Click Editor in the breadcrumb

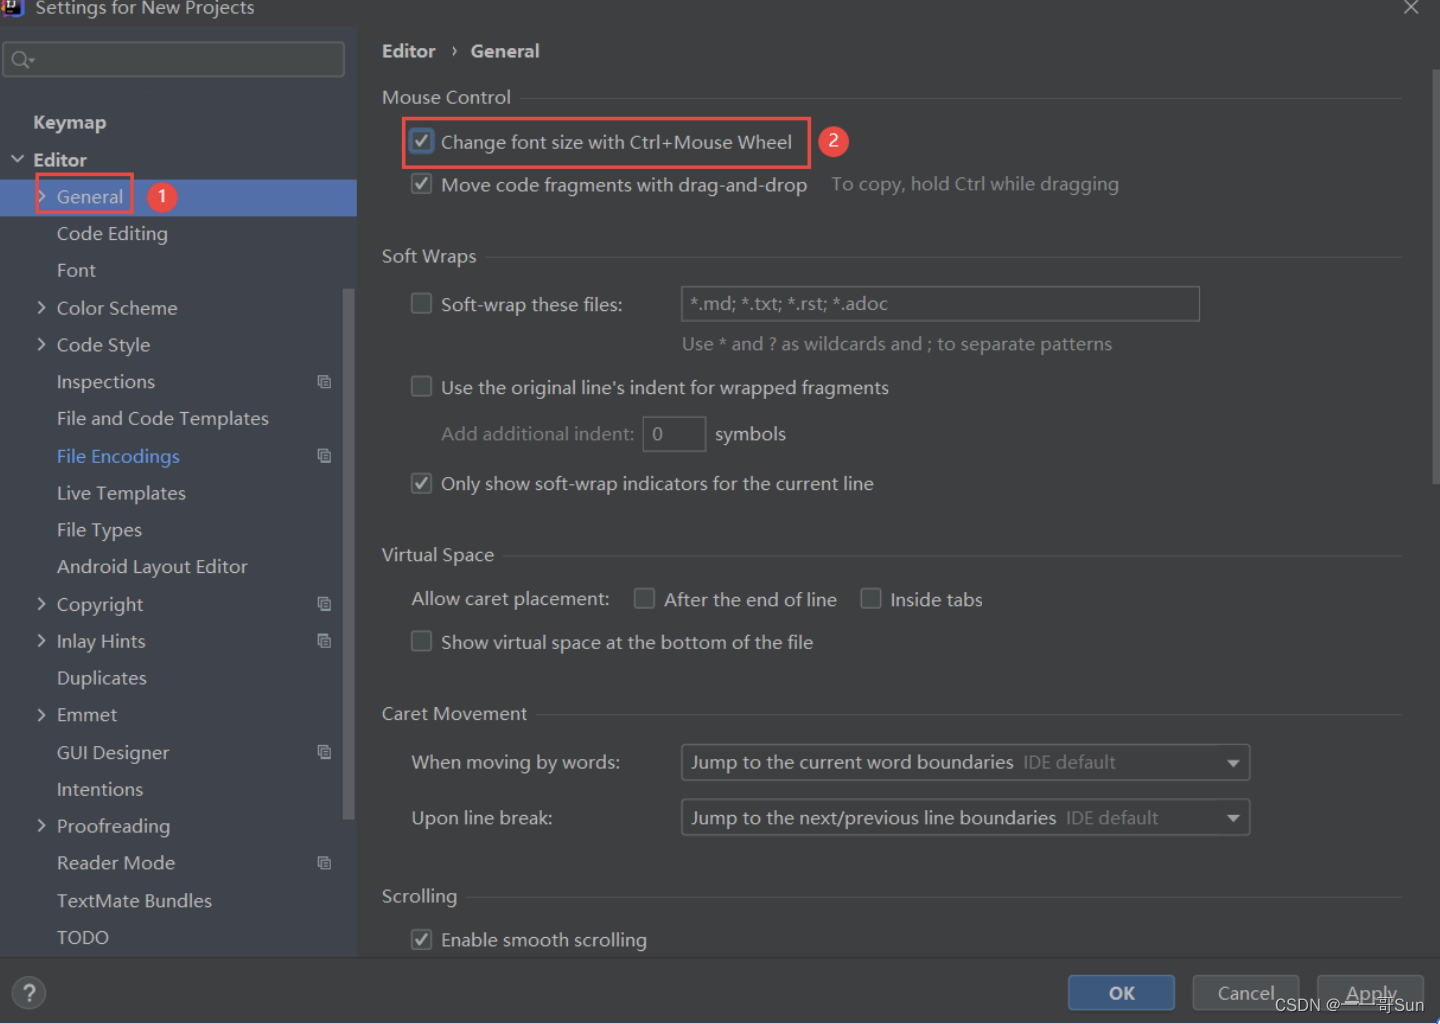tap(409, 51)
